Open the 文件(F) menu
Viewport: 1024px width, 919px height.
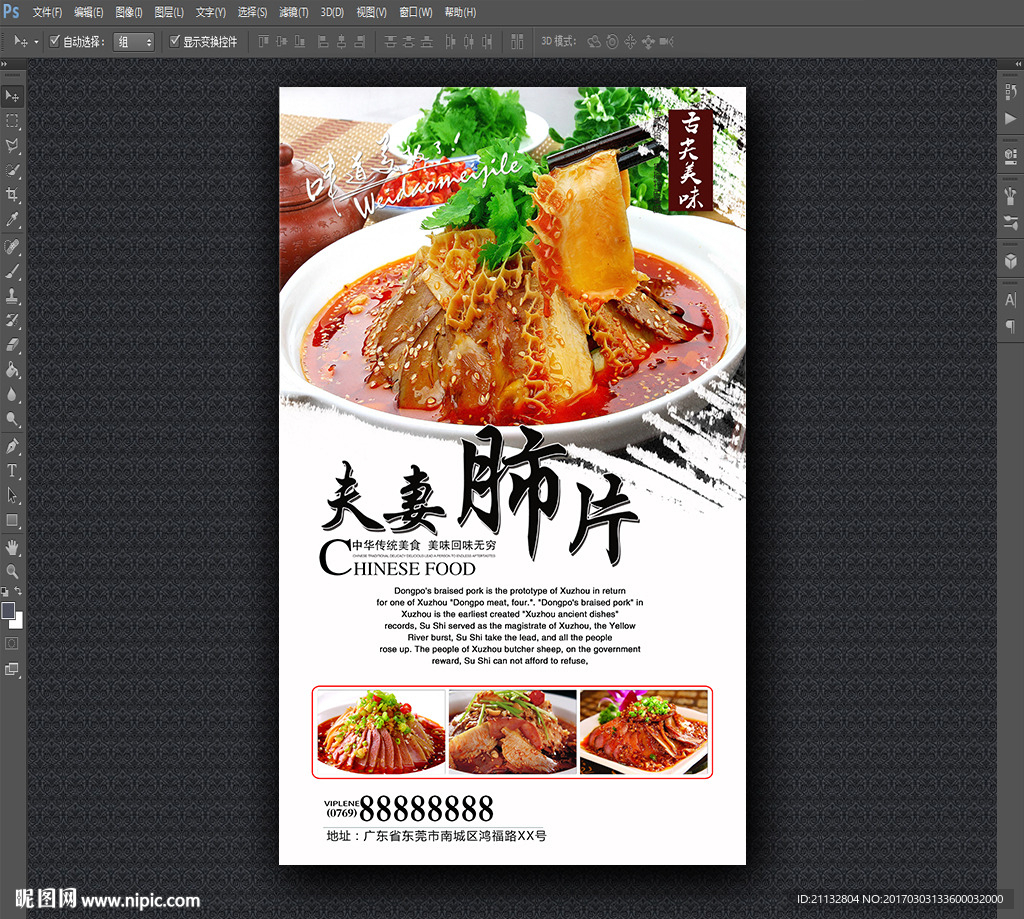[47, 12]
